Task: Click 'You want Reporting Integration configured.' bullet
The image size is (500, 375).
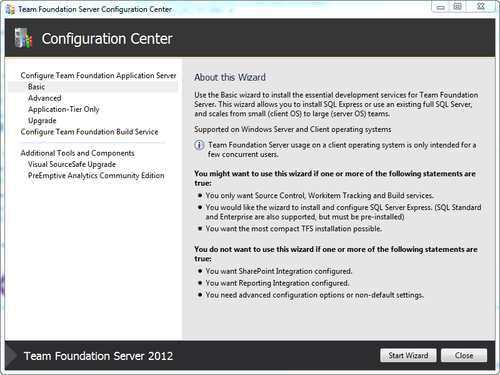Action: 277,283
